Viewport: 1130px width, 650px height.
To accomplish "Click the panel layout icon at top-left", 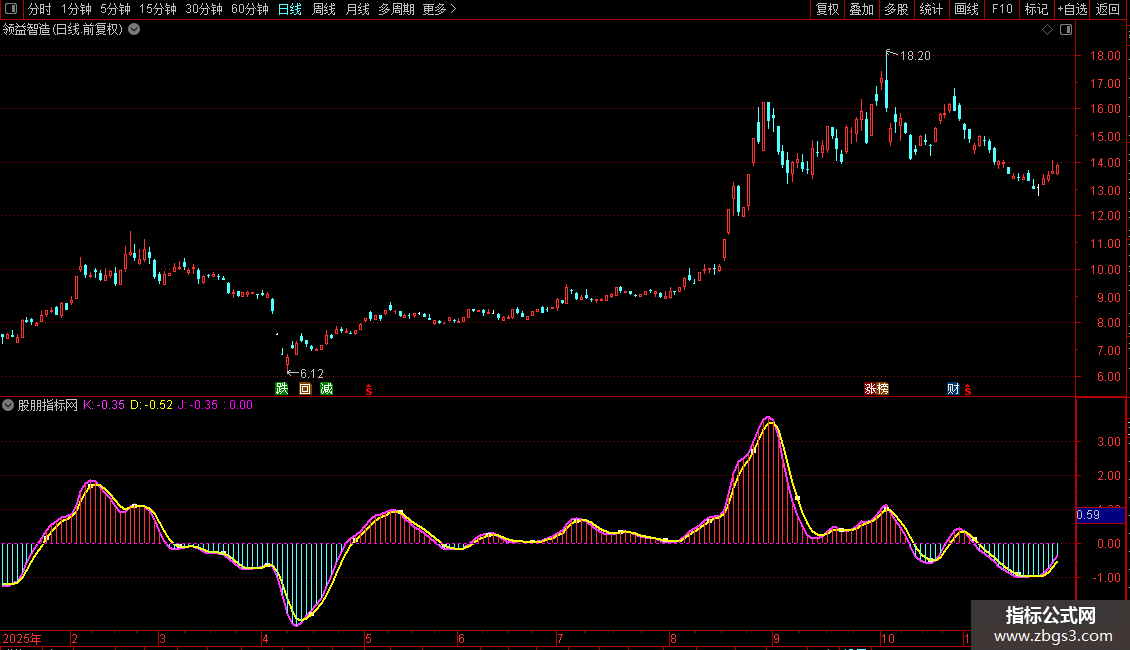I will tap(11, 9).
